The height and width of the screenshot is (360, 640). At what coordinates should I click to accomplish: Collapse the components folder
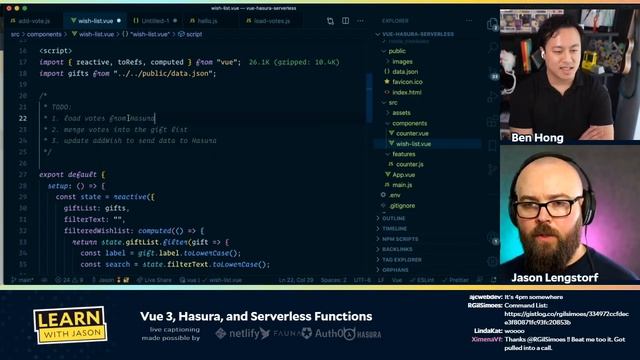click(409, 123)
